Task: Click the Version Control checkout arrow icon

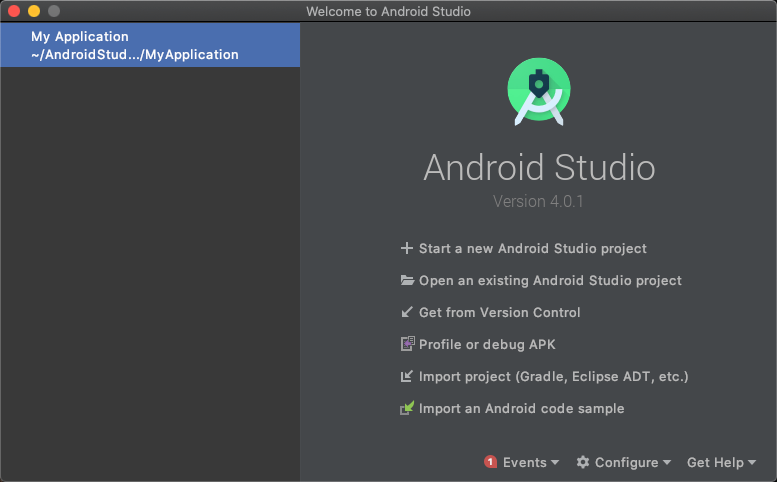Action: click(407, 312)
